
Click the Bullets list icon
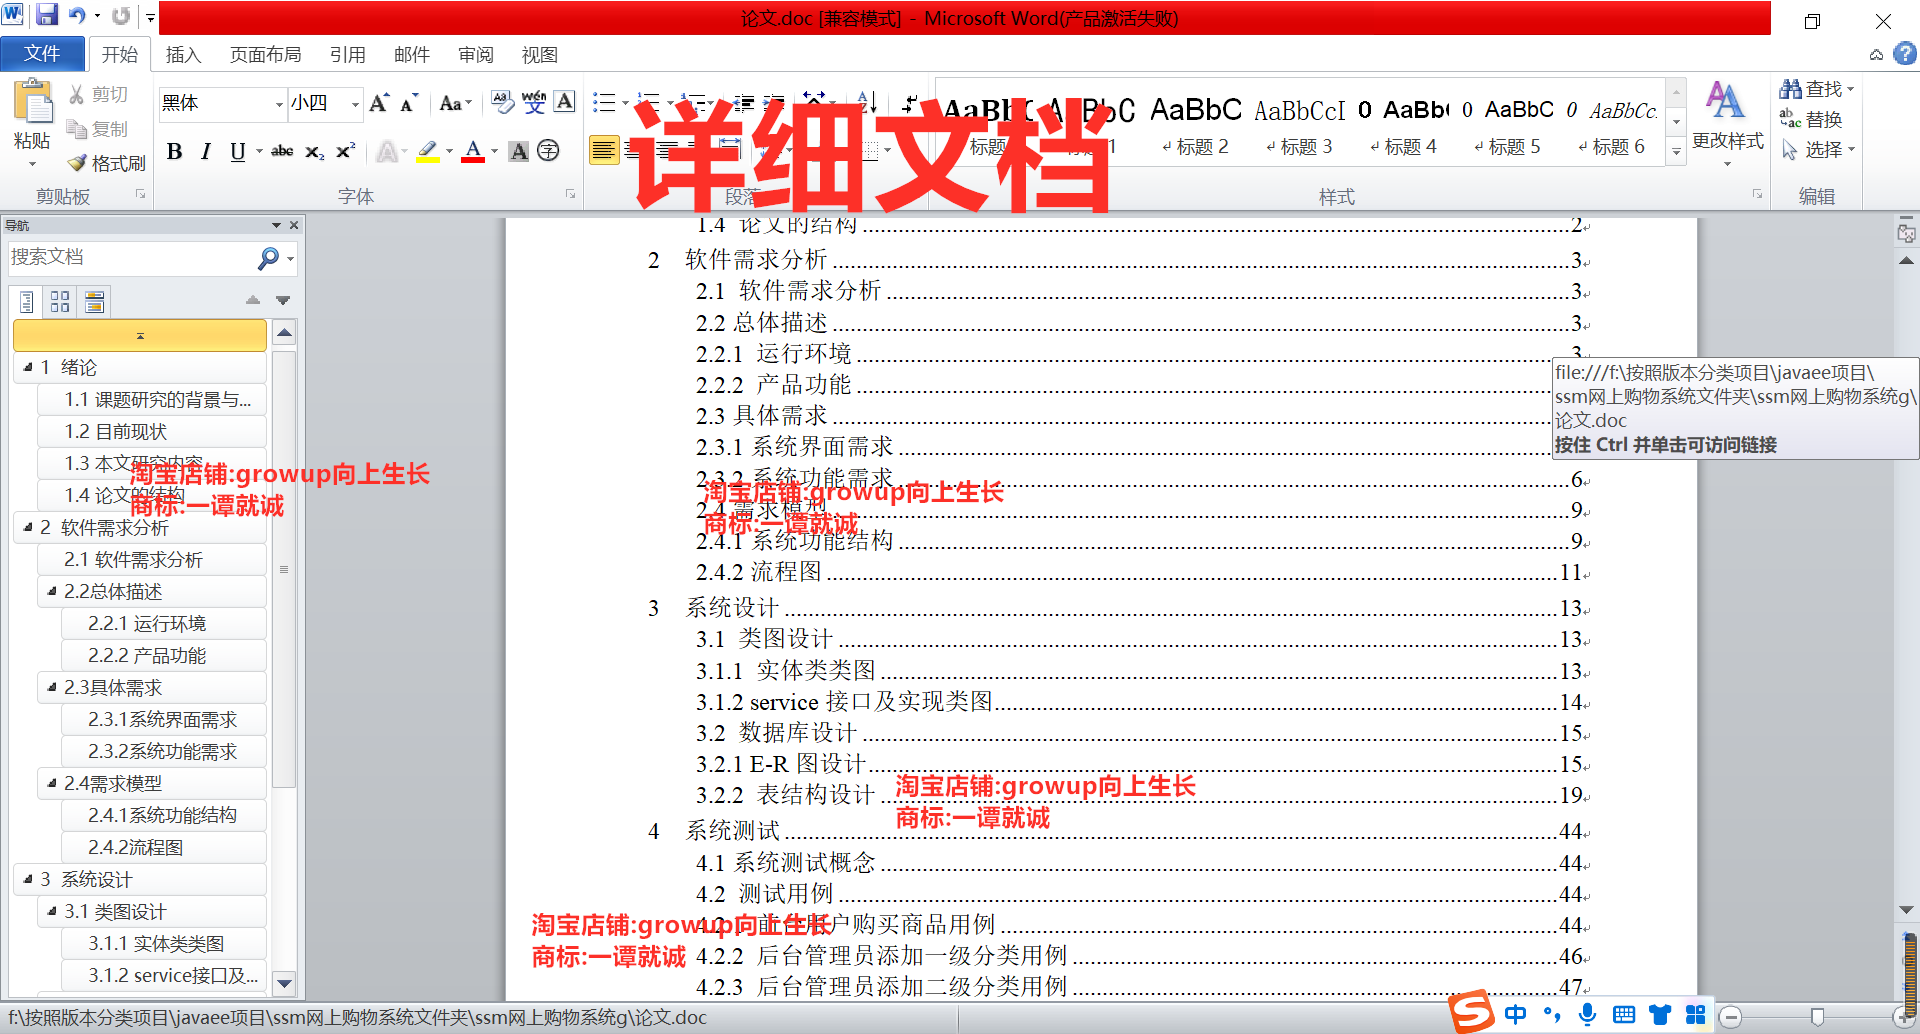(604, 102)
